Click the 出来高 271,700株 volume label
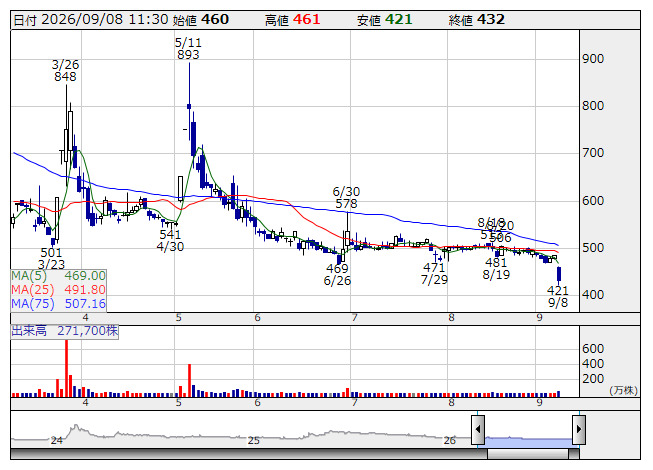This screenshot has width=653, height=470. 65,331
